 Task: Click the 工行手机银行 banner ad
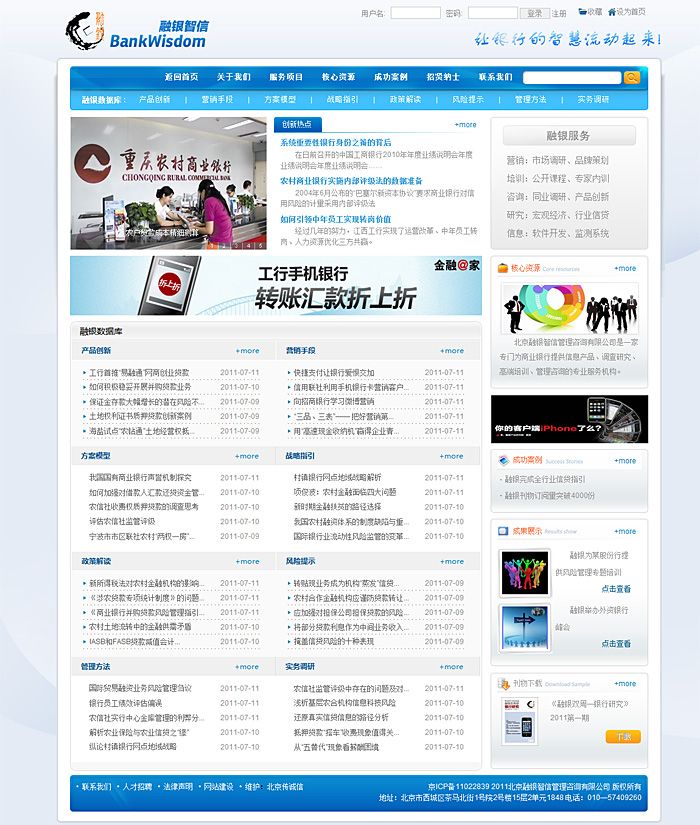click(x=276, y=286)
